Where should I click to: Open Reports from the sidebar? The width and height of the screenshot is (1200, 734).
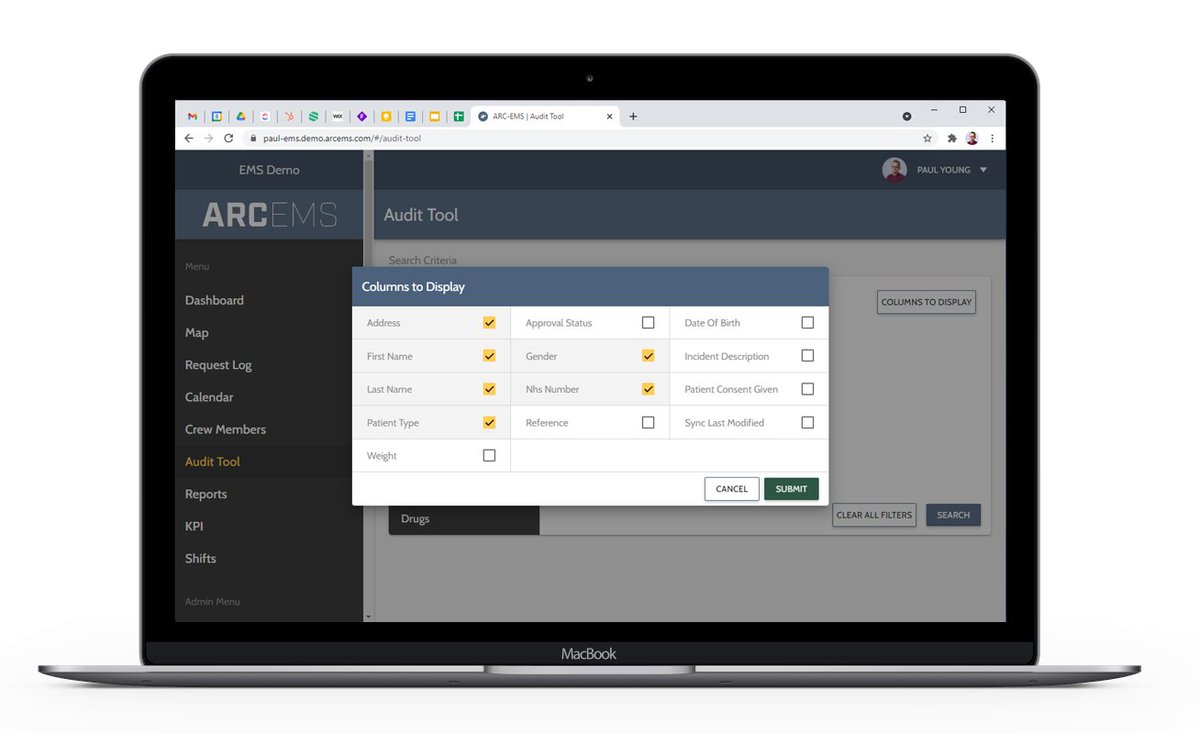(x=206, y=494)
